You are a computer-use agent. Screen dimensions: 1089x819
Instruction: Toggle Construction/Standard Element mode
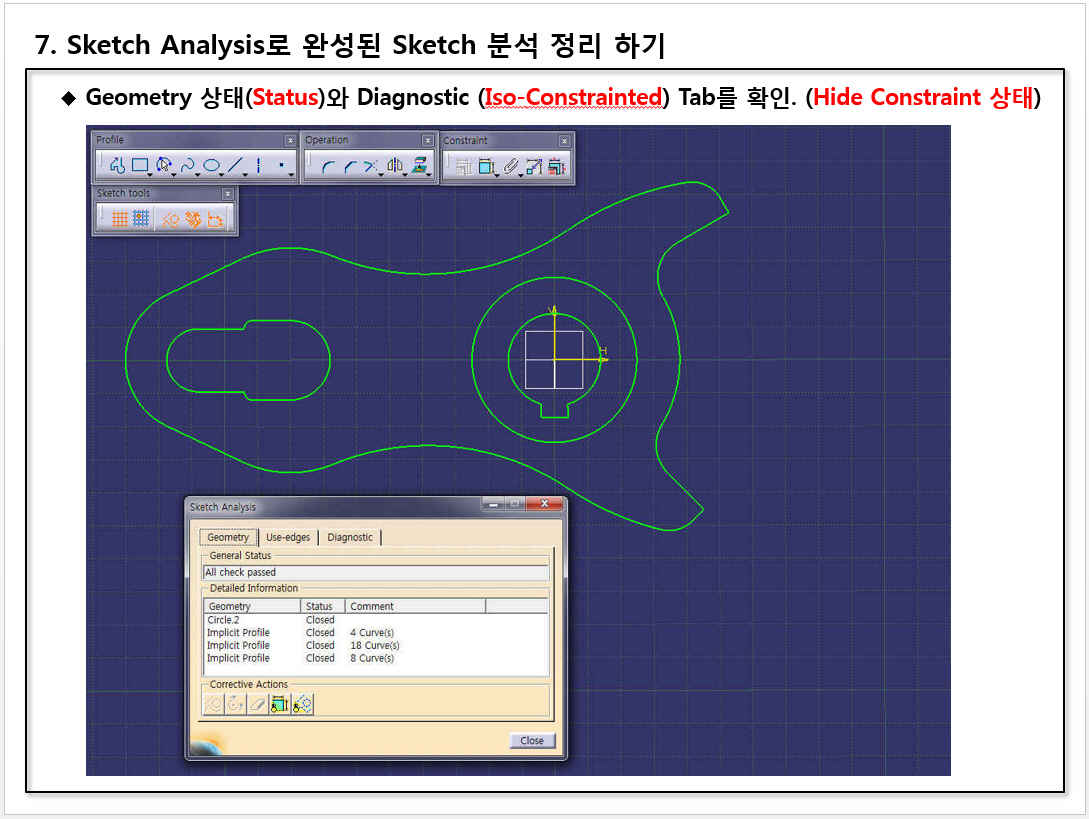tap(170, 218)
